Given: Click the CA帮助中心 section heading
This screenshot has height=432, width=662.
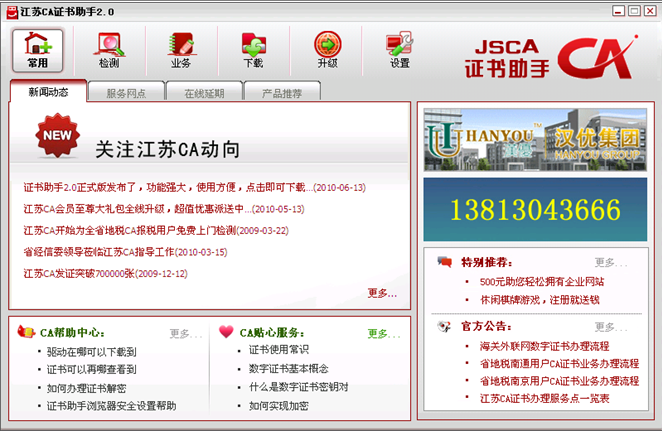Looking at the screenshot, I should [72, 333].
